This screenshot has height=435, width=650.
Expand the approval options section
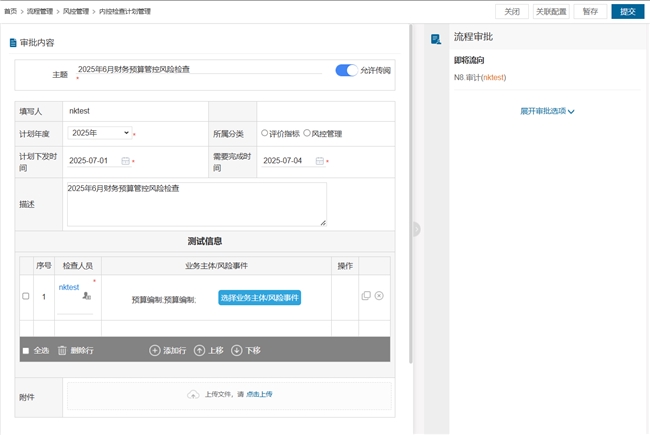547,112
